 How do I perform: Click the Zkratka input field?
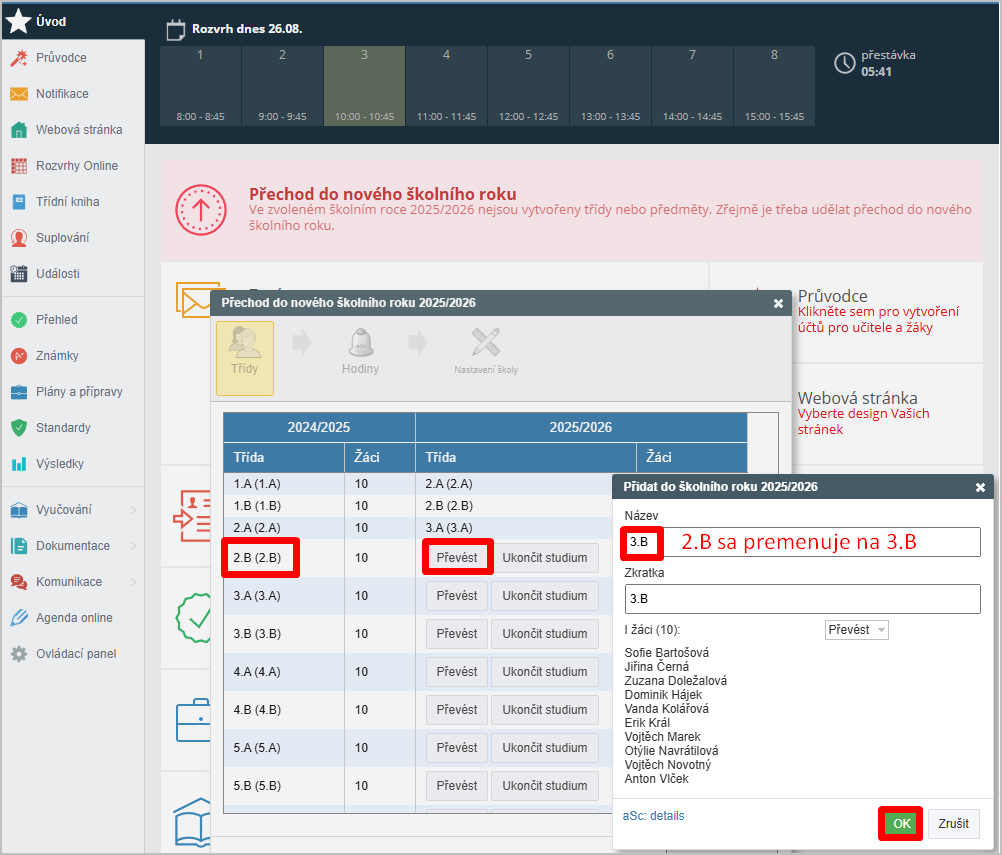(802, 599)
